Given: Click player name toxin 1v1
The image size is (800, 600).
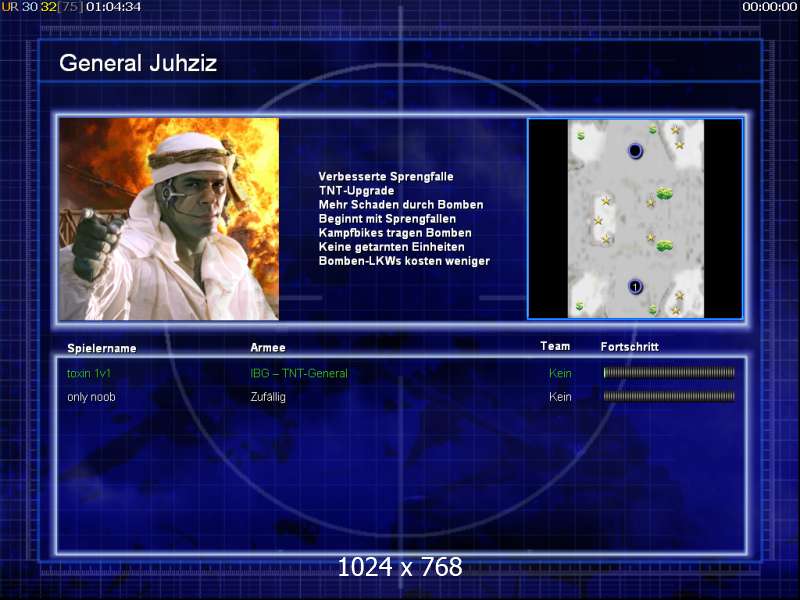Looking at the screenshot, I should 89,373.
